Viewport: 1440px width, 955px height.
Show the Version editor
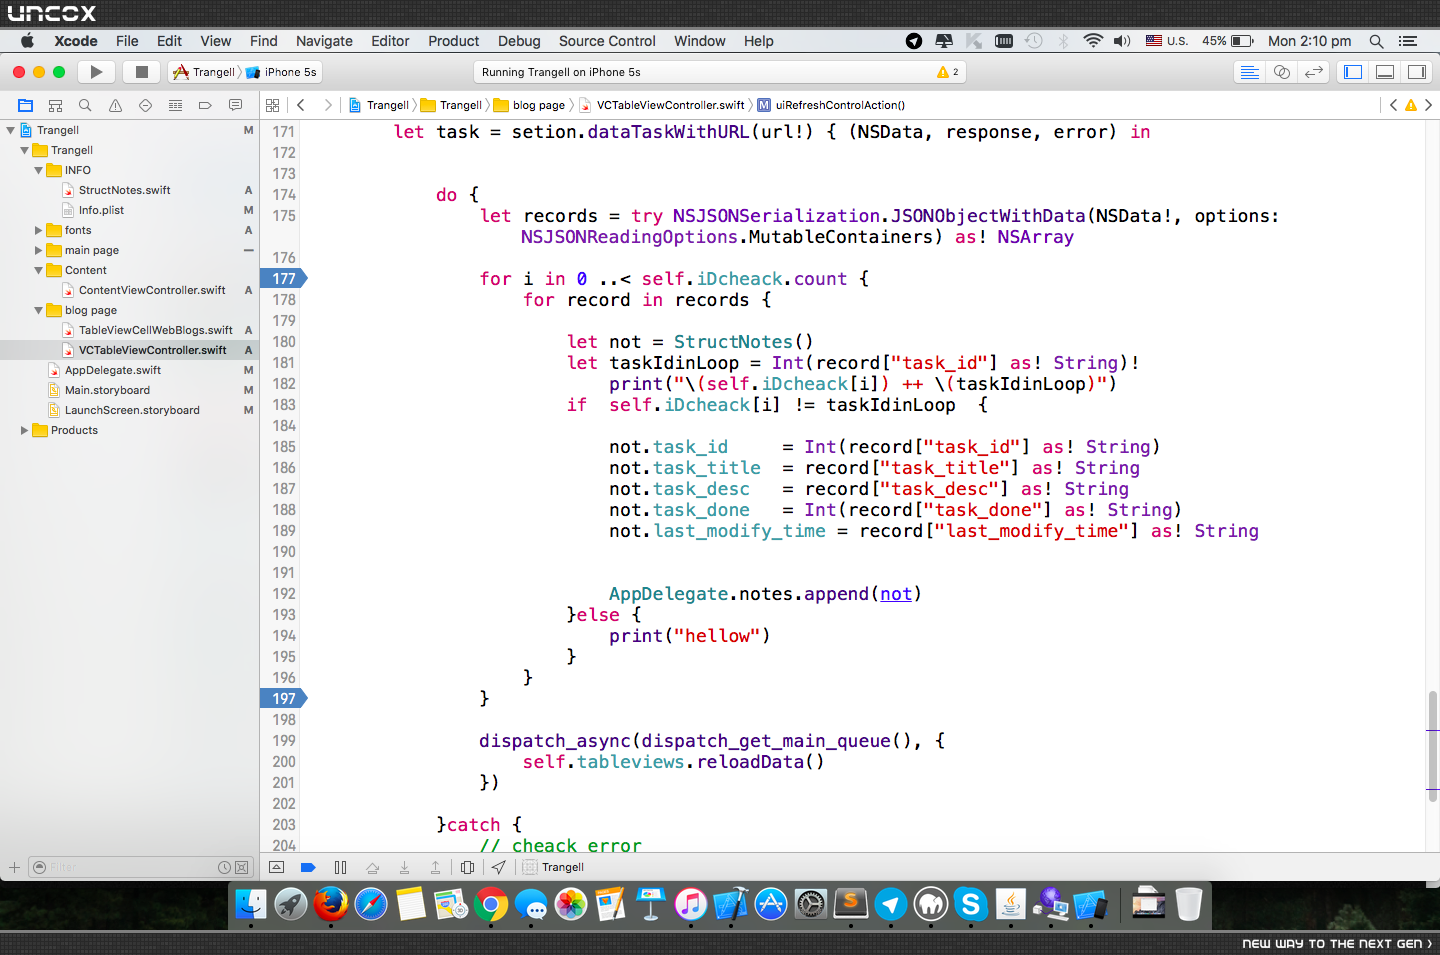(1314, 72)
